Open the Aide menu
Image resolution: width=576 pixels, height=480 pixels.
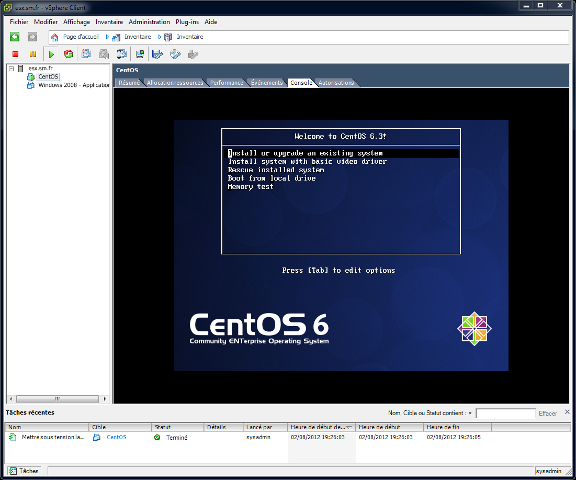[210, 22]
